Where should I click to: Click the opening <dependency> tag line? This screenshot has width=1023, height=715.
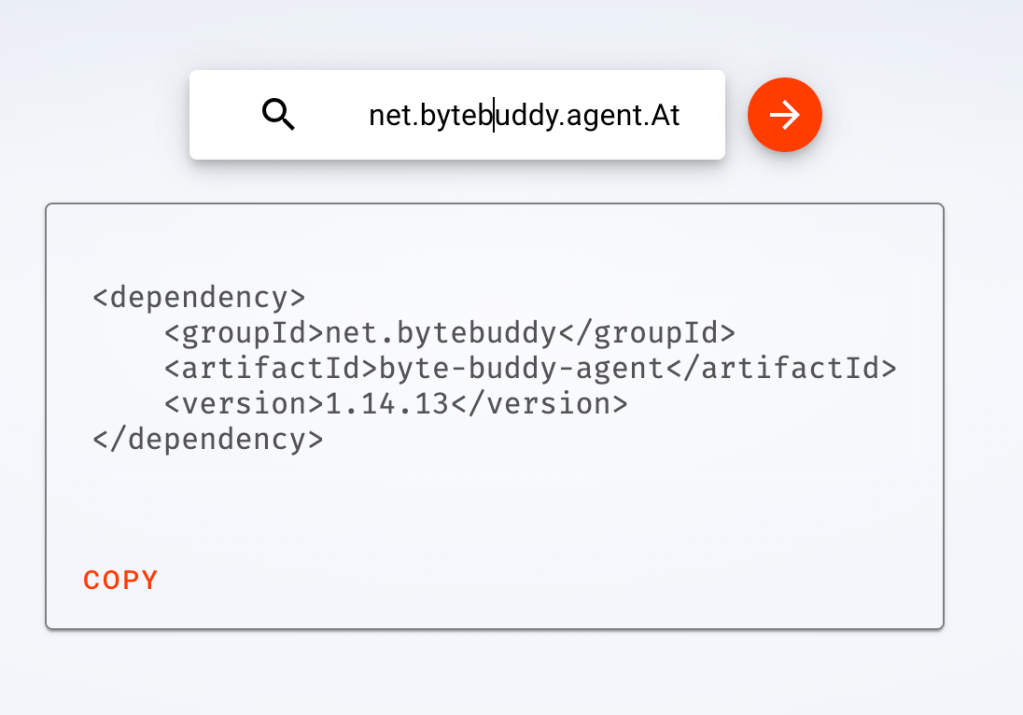point(198,298)
